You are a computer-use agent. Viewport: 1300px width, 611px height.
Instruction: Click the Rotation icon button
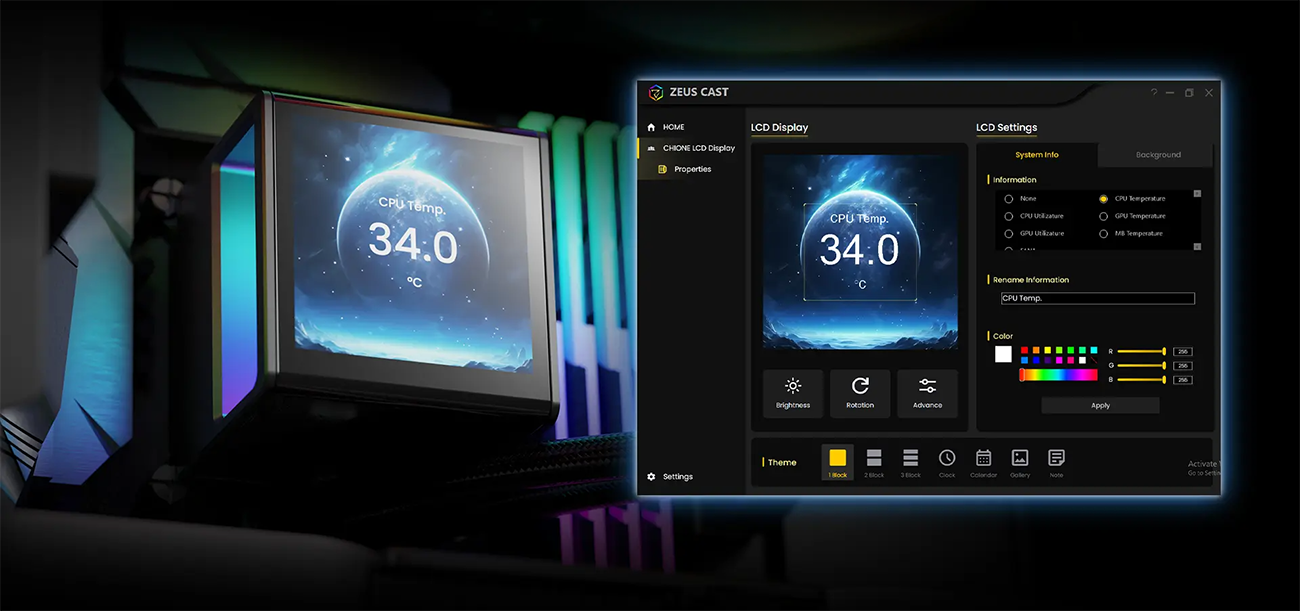(860, 393)
